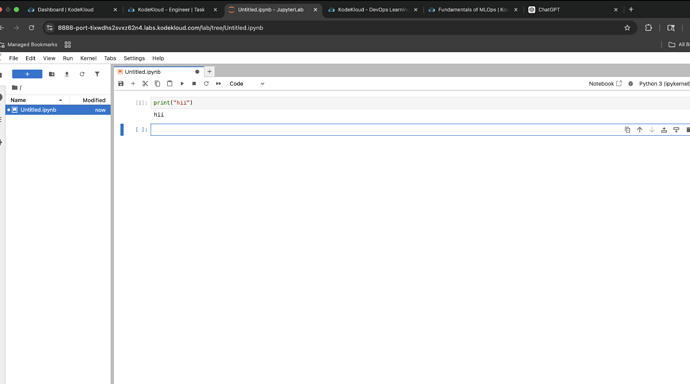Save the notebook with the floppy icon

[x=121, y=84]
